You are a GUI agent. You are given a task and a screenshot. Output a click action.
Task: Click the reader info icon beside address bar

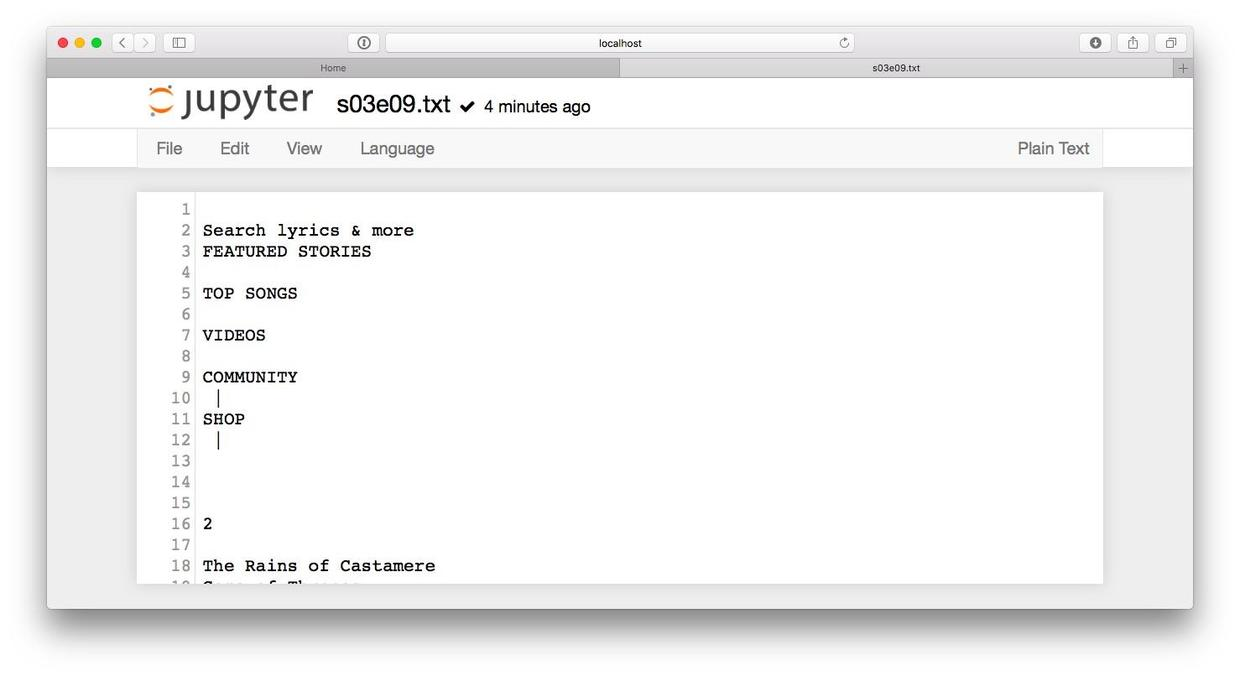click(364, 42)
